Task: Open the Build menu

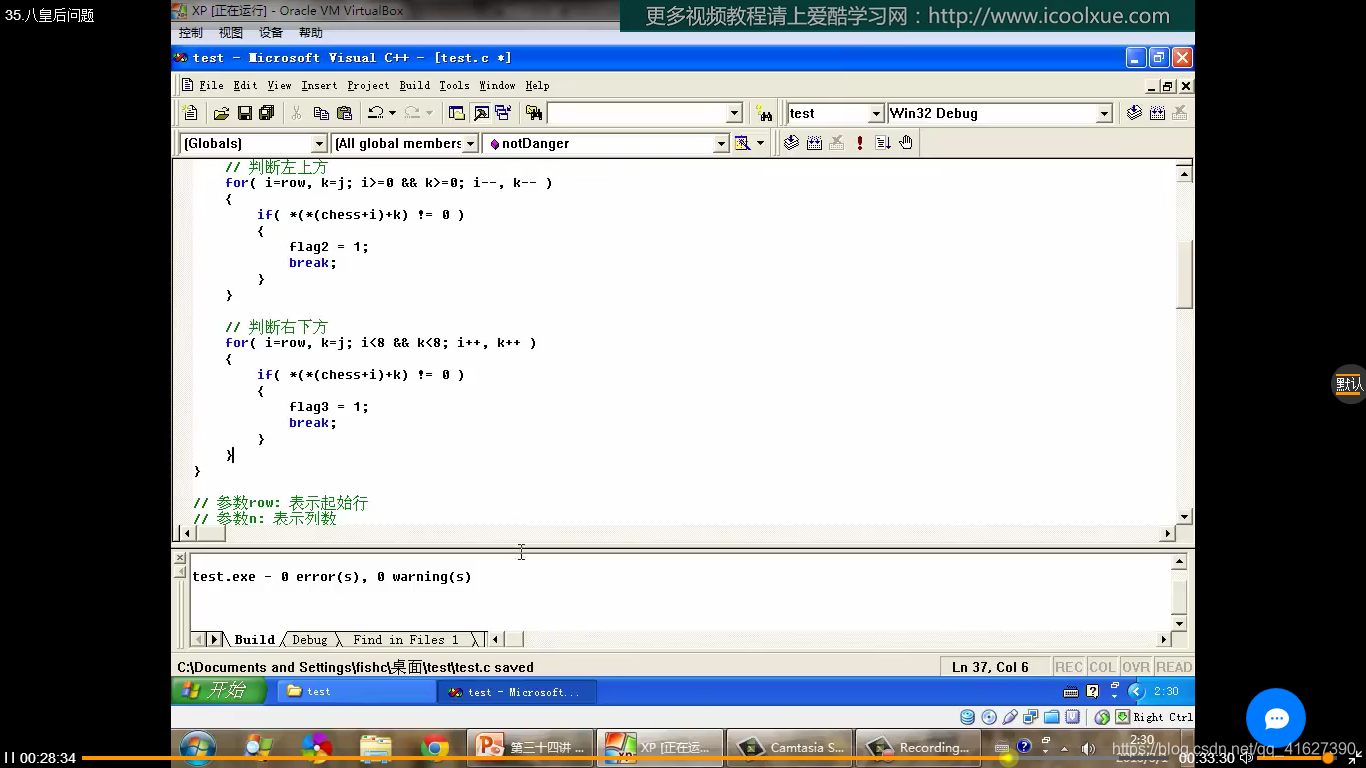Action: tap(414, 85)
